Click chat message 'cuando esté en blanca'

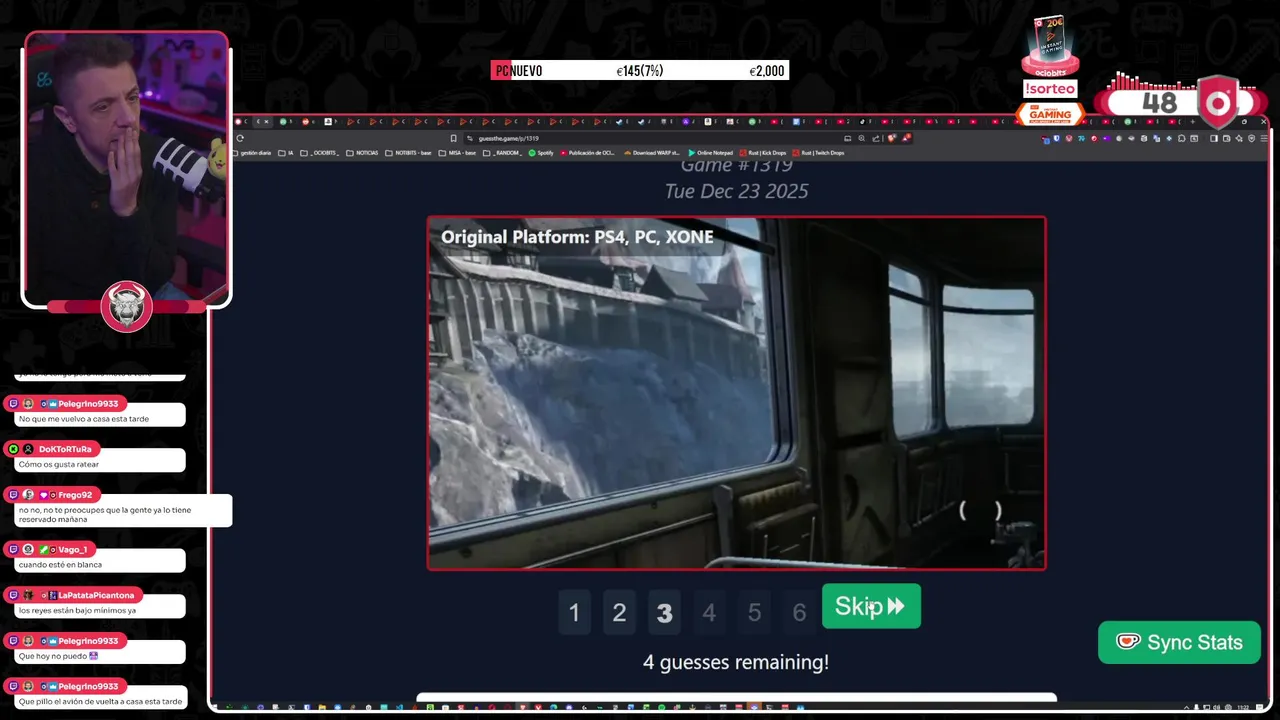tap(60, 564)
